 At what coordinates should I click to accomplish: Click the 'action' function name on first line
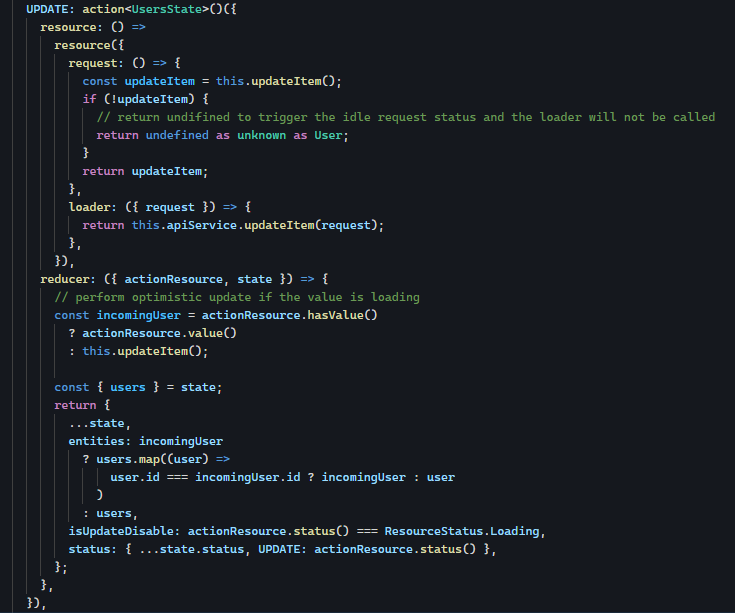point(103,9)
